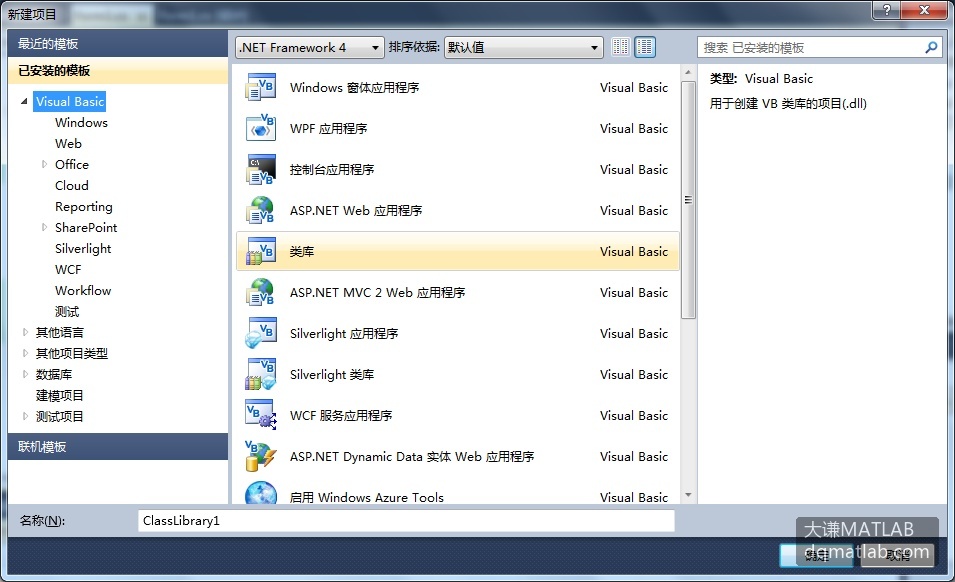
Task: Open the 最近的模板 section
Action: (x=118, y=44)
